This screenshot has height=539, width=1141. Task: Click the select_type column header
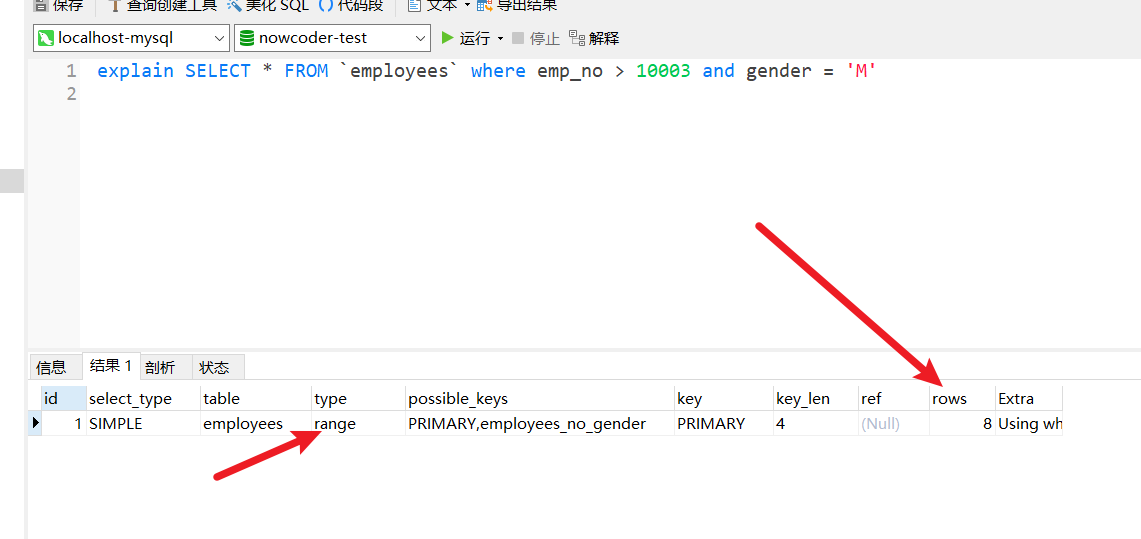[x=143, y=399]
